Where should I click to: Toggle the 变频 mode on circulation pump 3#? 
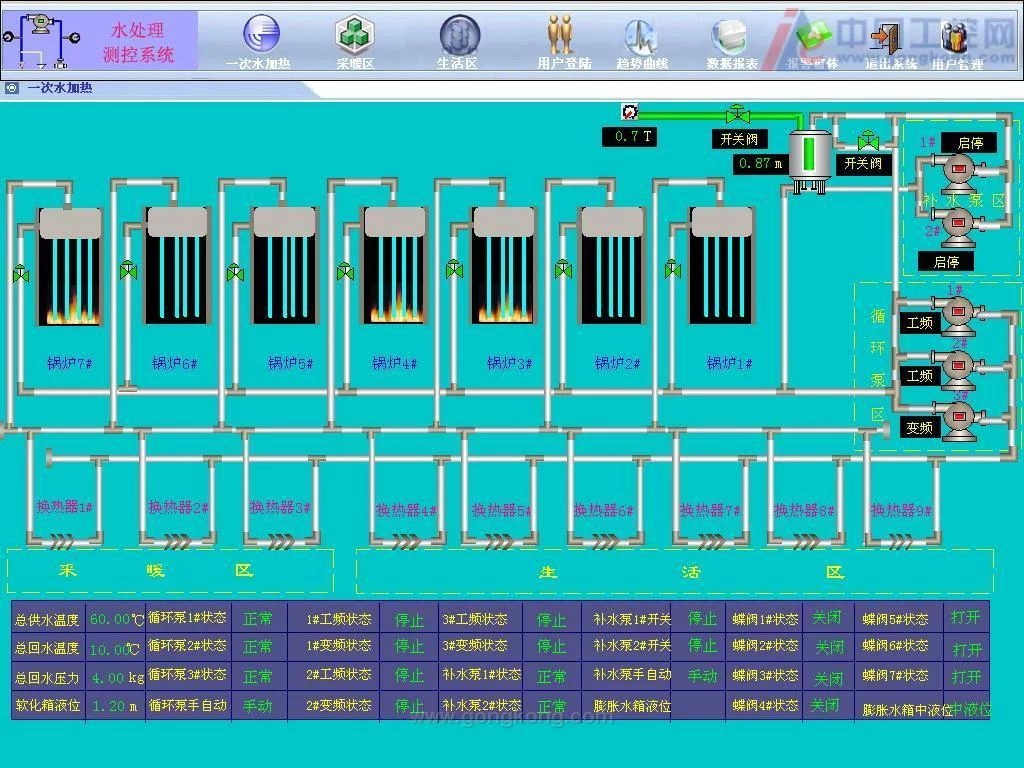point(919,428)
